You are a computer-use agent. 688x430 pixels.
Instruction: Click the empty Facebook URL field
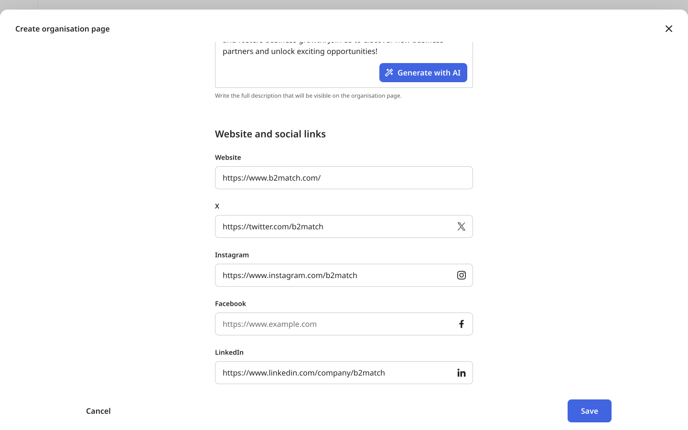[344, 324]
